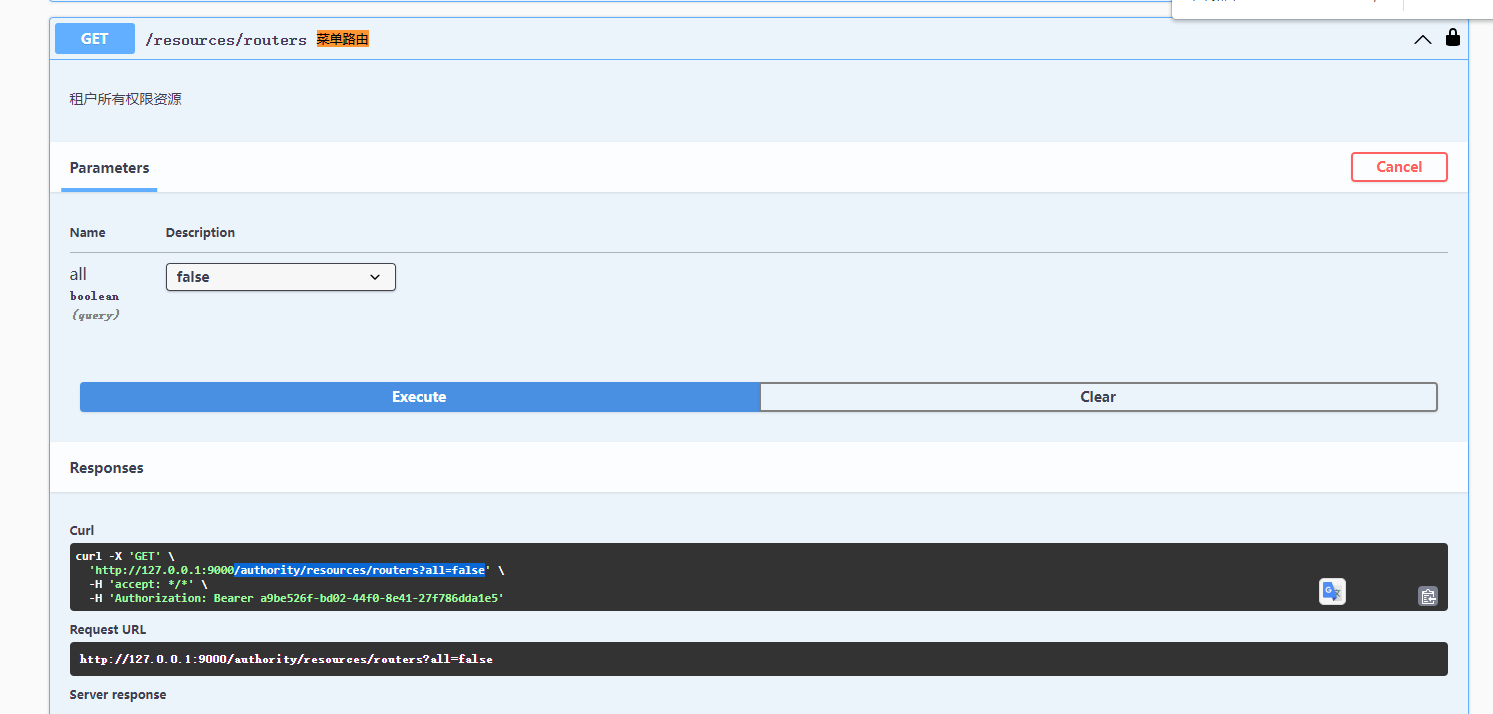The image size is (1493, 714).
Task: Click the '(query)' label
Action: (x=95, y=315)
